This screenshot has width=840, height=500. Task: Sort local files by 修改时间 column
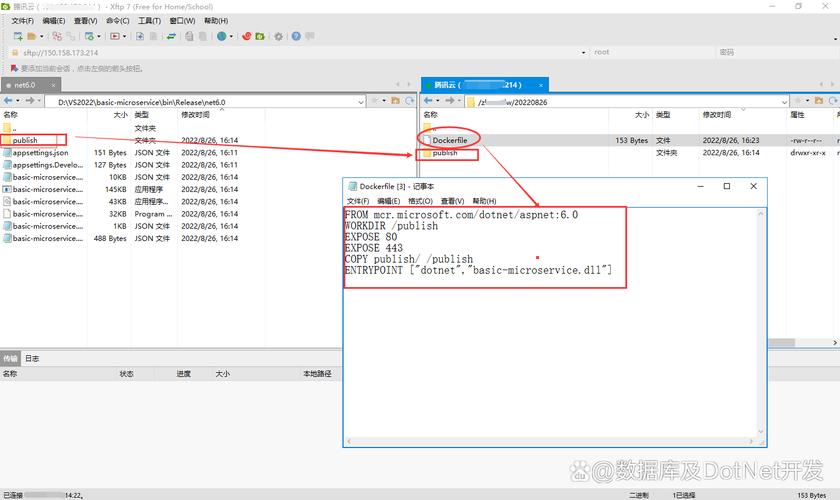(195, 114)
